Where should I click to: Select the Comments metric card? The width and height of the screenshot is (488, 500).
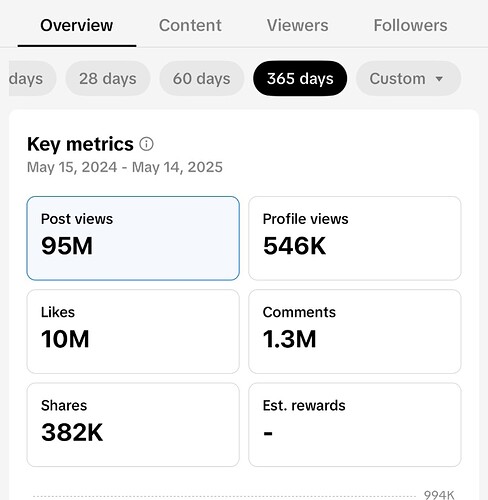point(355,332)
